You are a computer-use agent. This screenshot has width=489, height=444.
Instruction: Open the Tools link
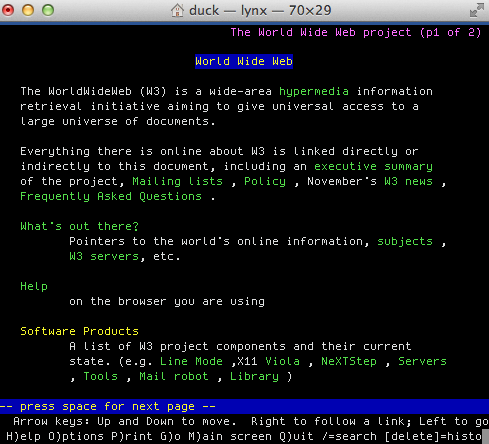pos(100,376)
